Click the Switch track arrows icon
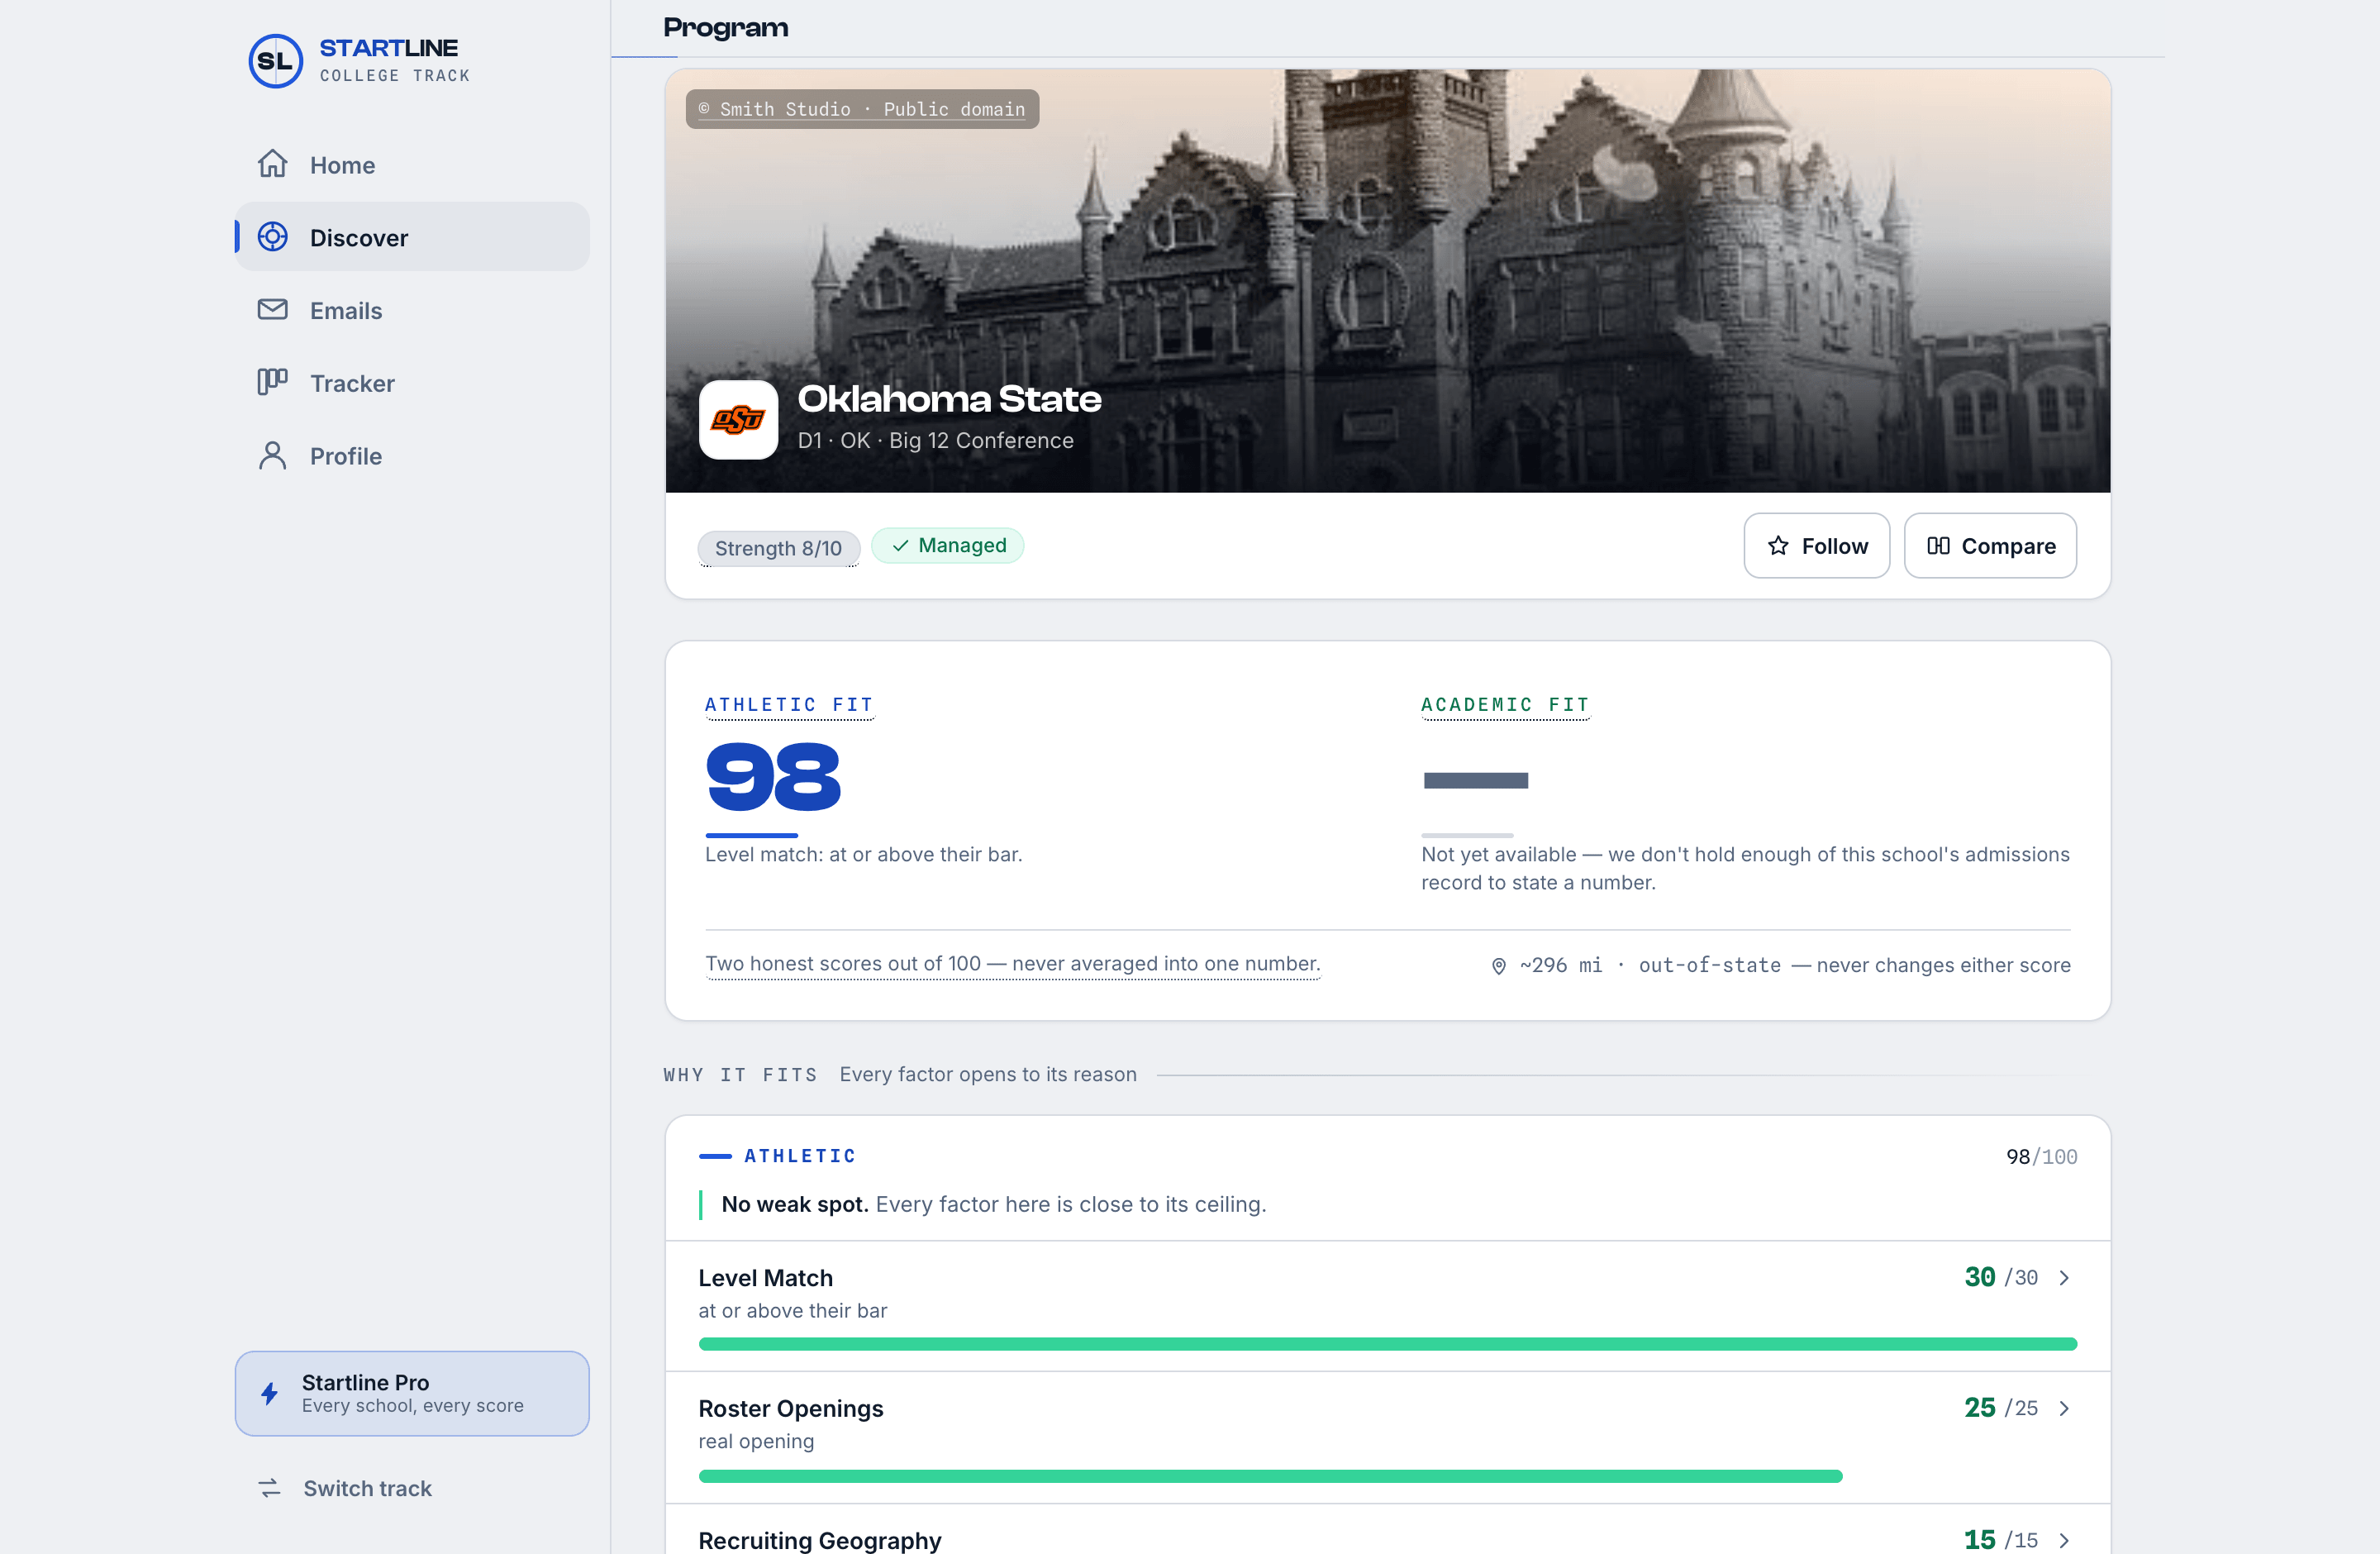Screen dimensions: 2380x1554 click(269, 1488)
